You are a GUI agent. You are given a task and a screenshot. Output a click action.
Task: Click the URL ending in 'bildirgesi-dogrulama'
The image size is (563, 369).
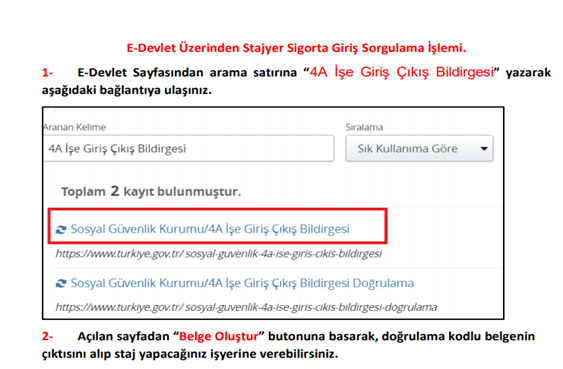(246, 307)
